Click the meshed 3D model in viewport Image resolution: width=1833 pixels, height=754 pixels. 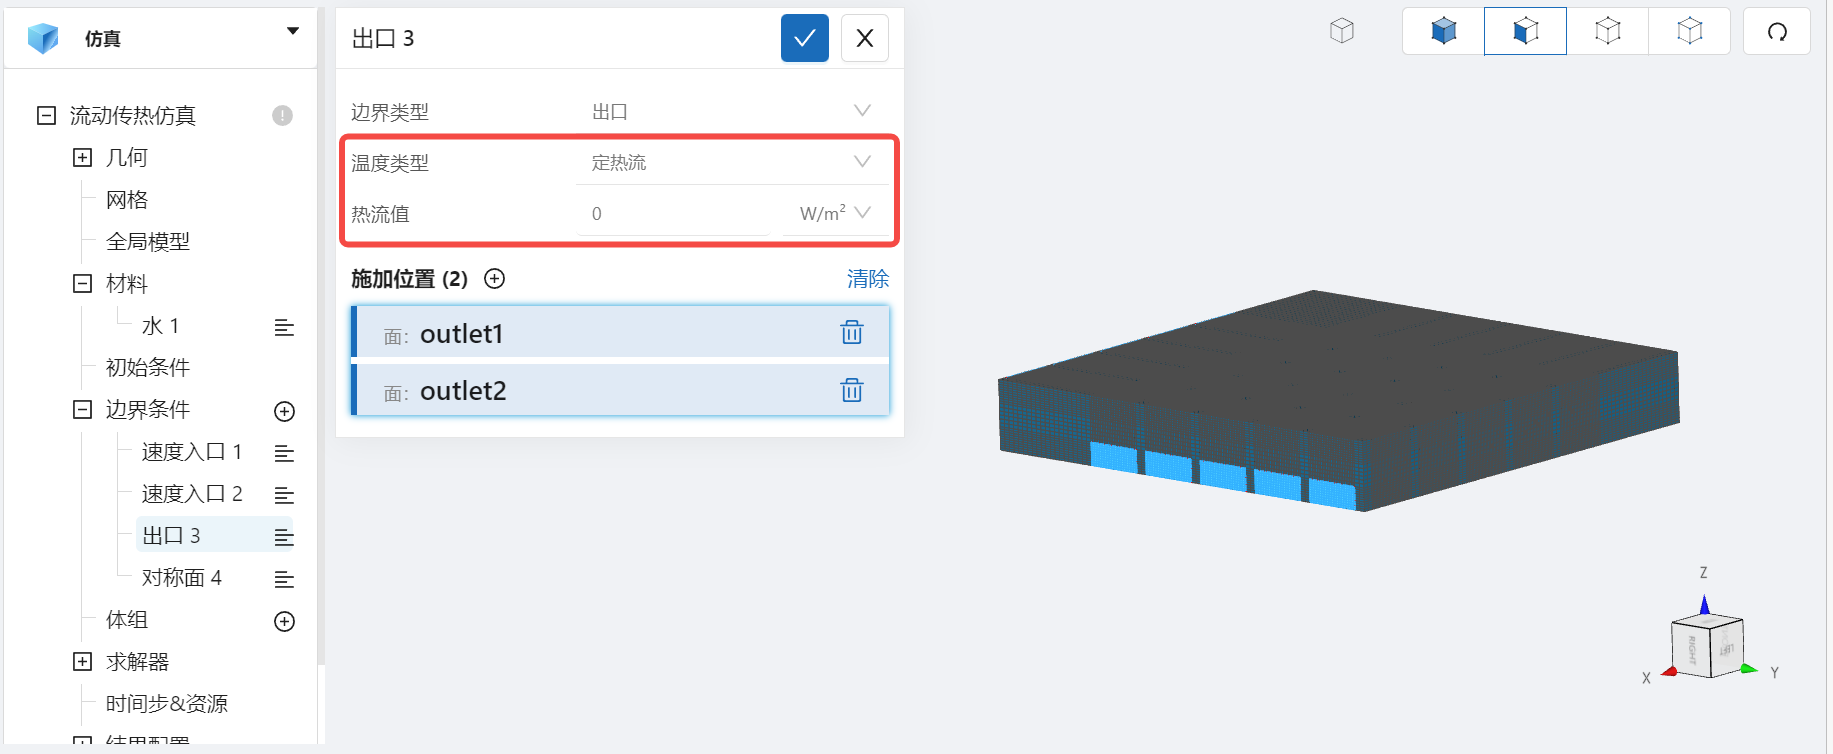pyautogui.click(x=1338, y=400)
